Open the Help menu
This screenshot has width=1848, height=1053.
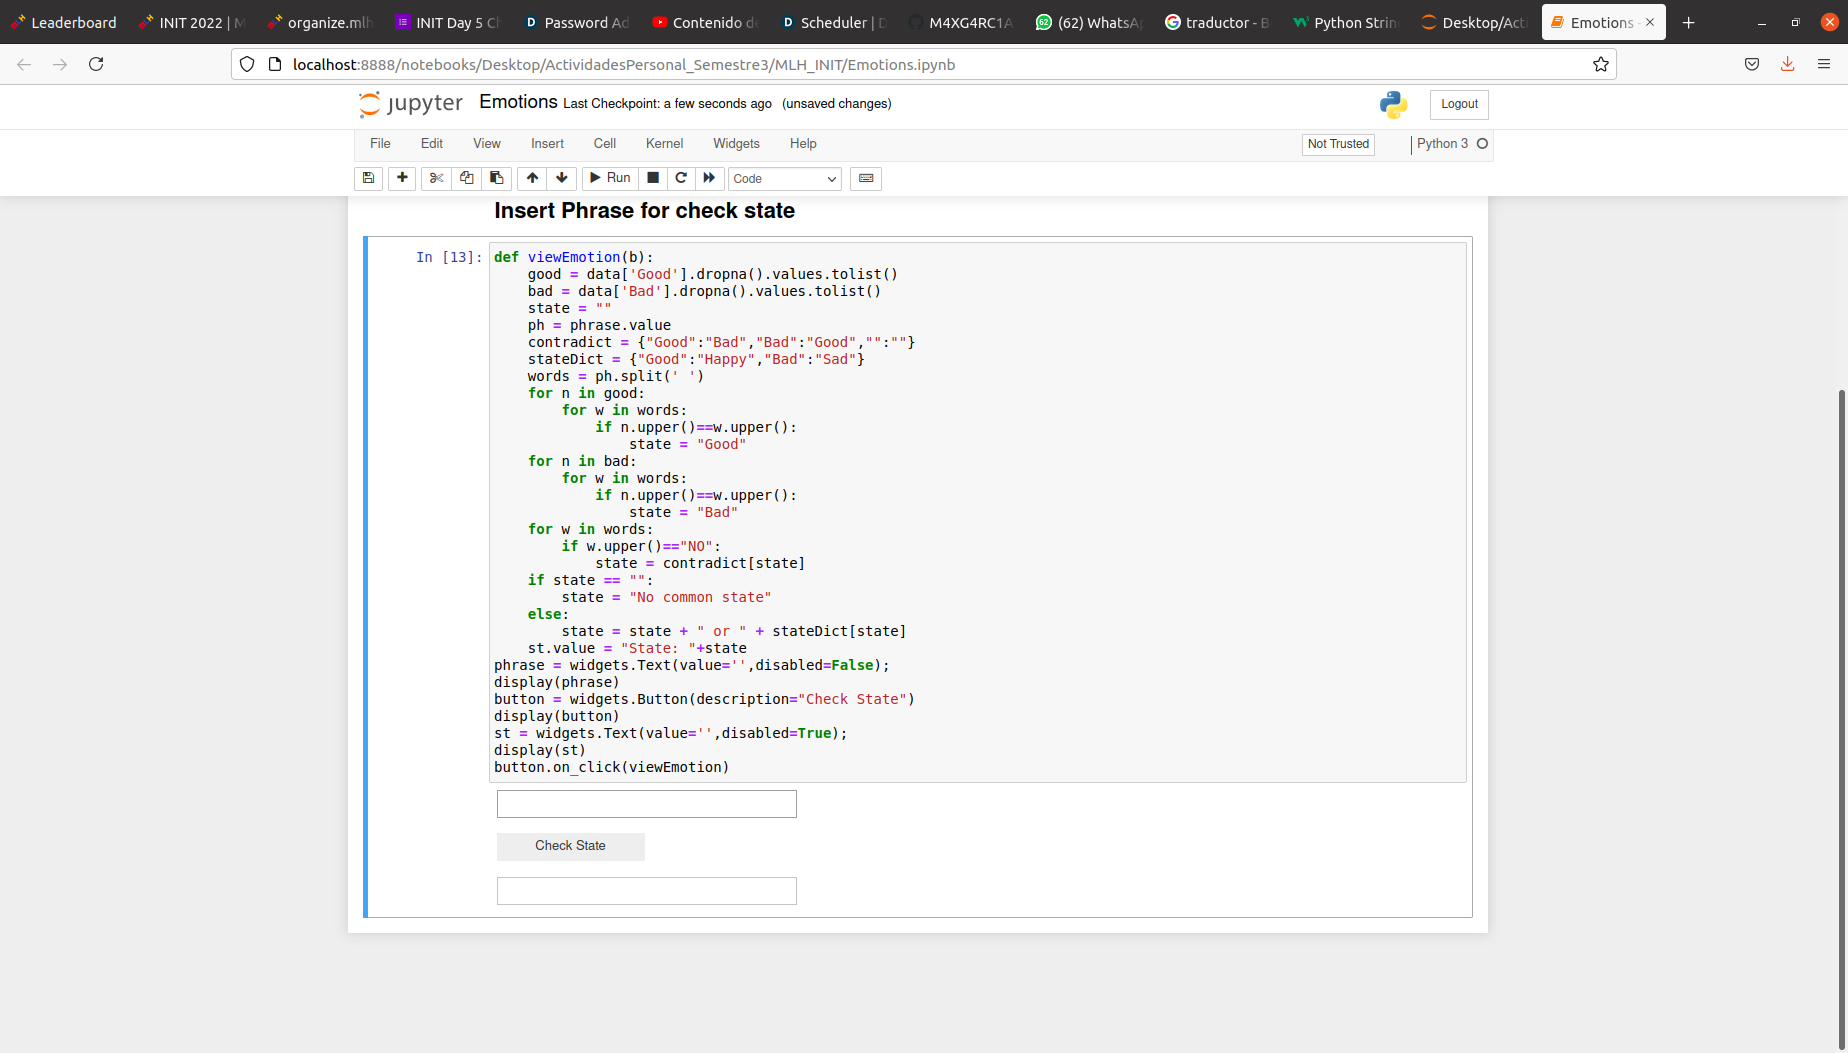[803, 144]
